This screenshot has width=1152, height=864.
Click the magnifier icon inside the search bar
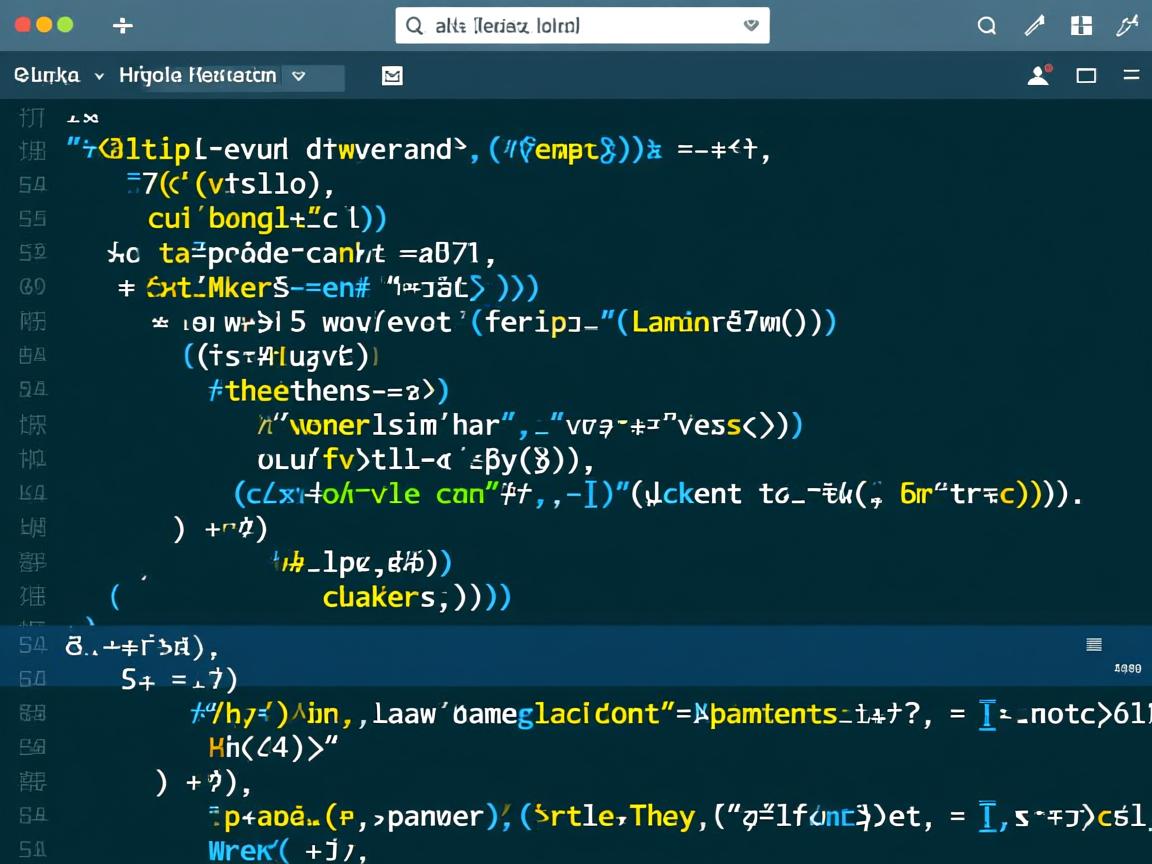414,26
